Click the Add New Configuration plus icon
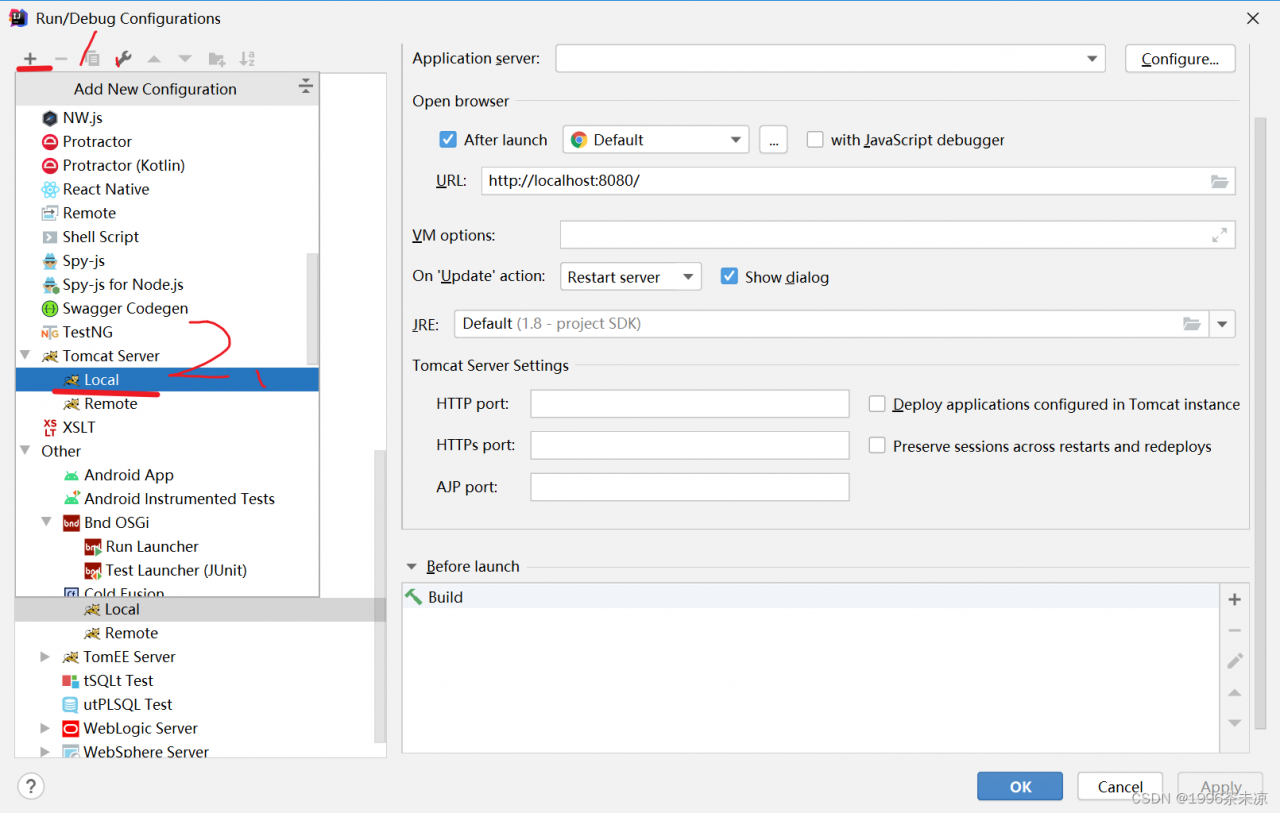This screenshot has height=813, width=1280. coord(30,59)
